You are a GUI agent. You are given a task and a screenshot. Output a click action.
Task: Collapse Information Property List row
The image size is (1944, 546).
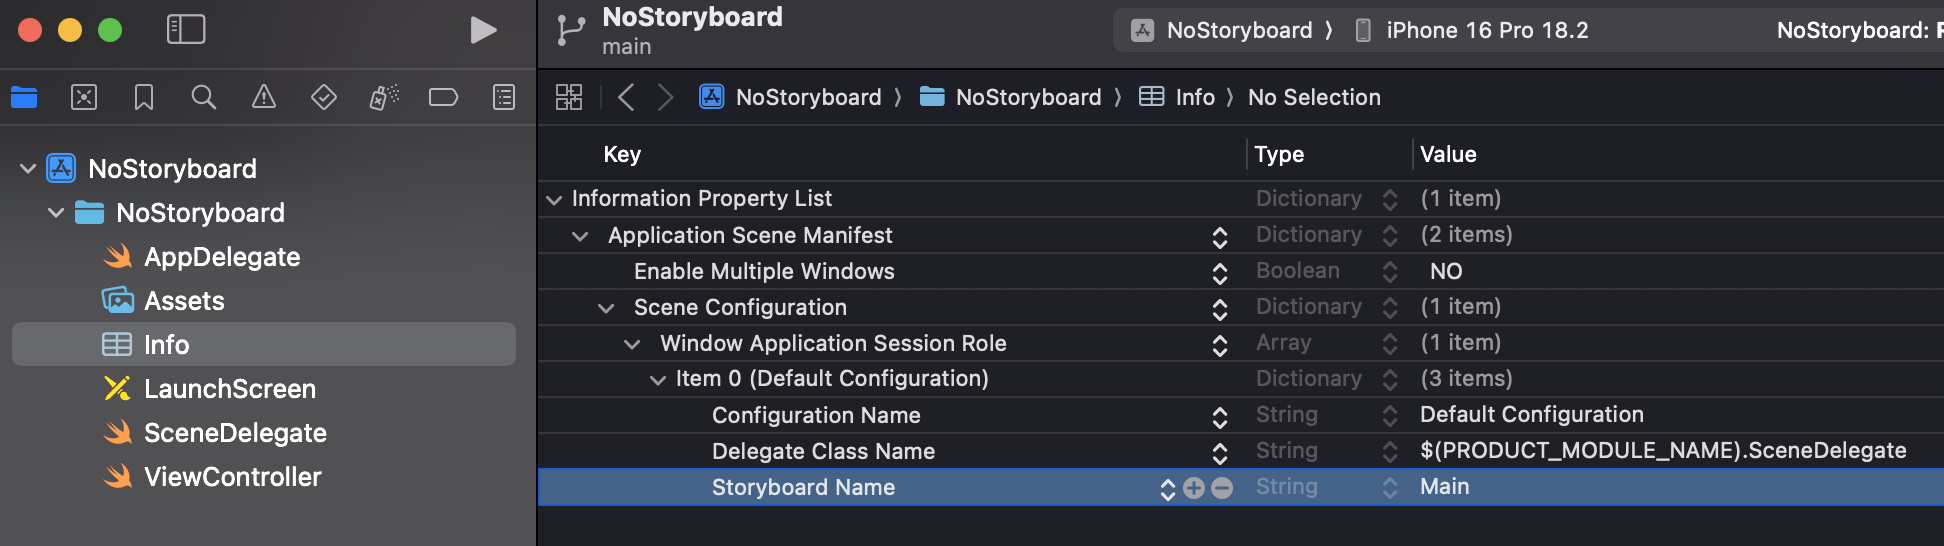[x=554, y=200]
